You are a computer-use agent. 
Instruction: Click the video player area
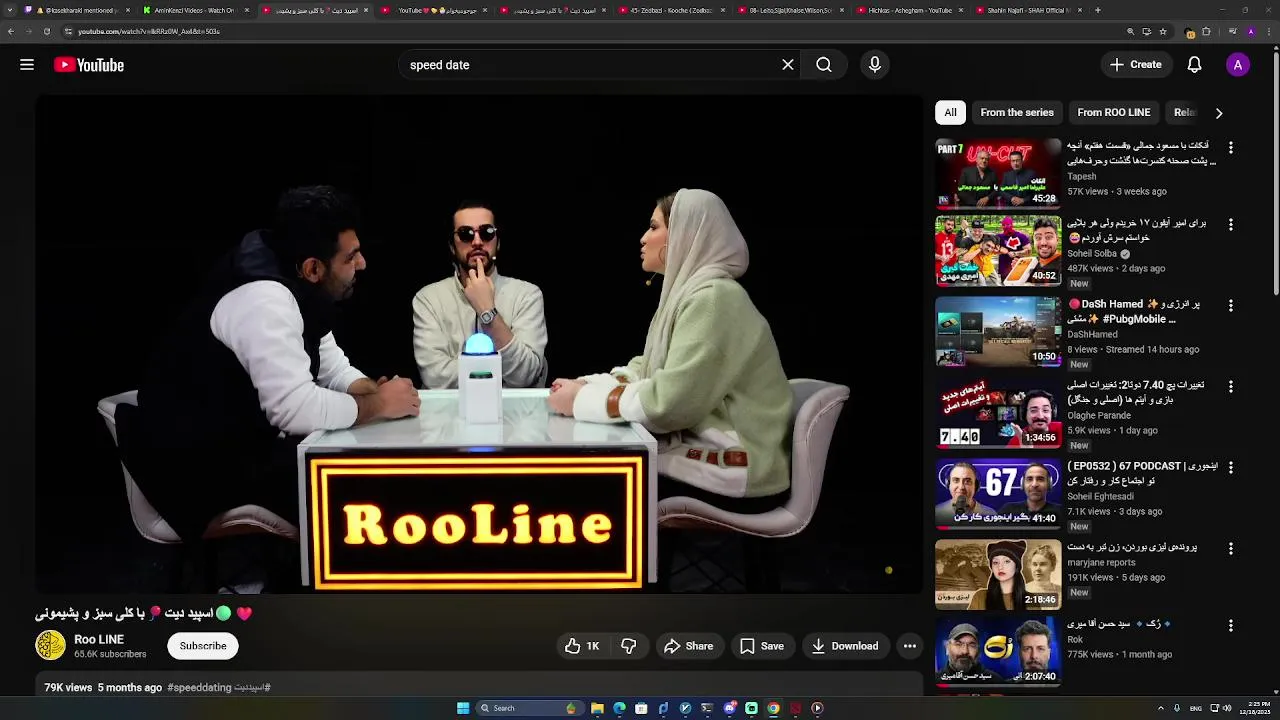(480, 345)
